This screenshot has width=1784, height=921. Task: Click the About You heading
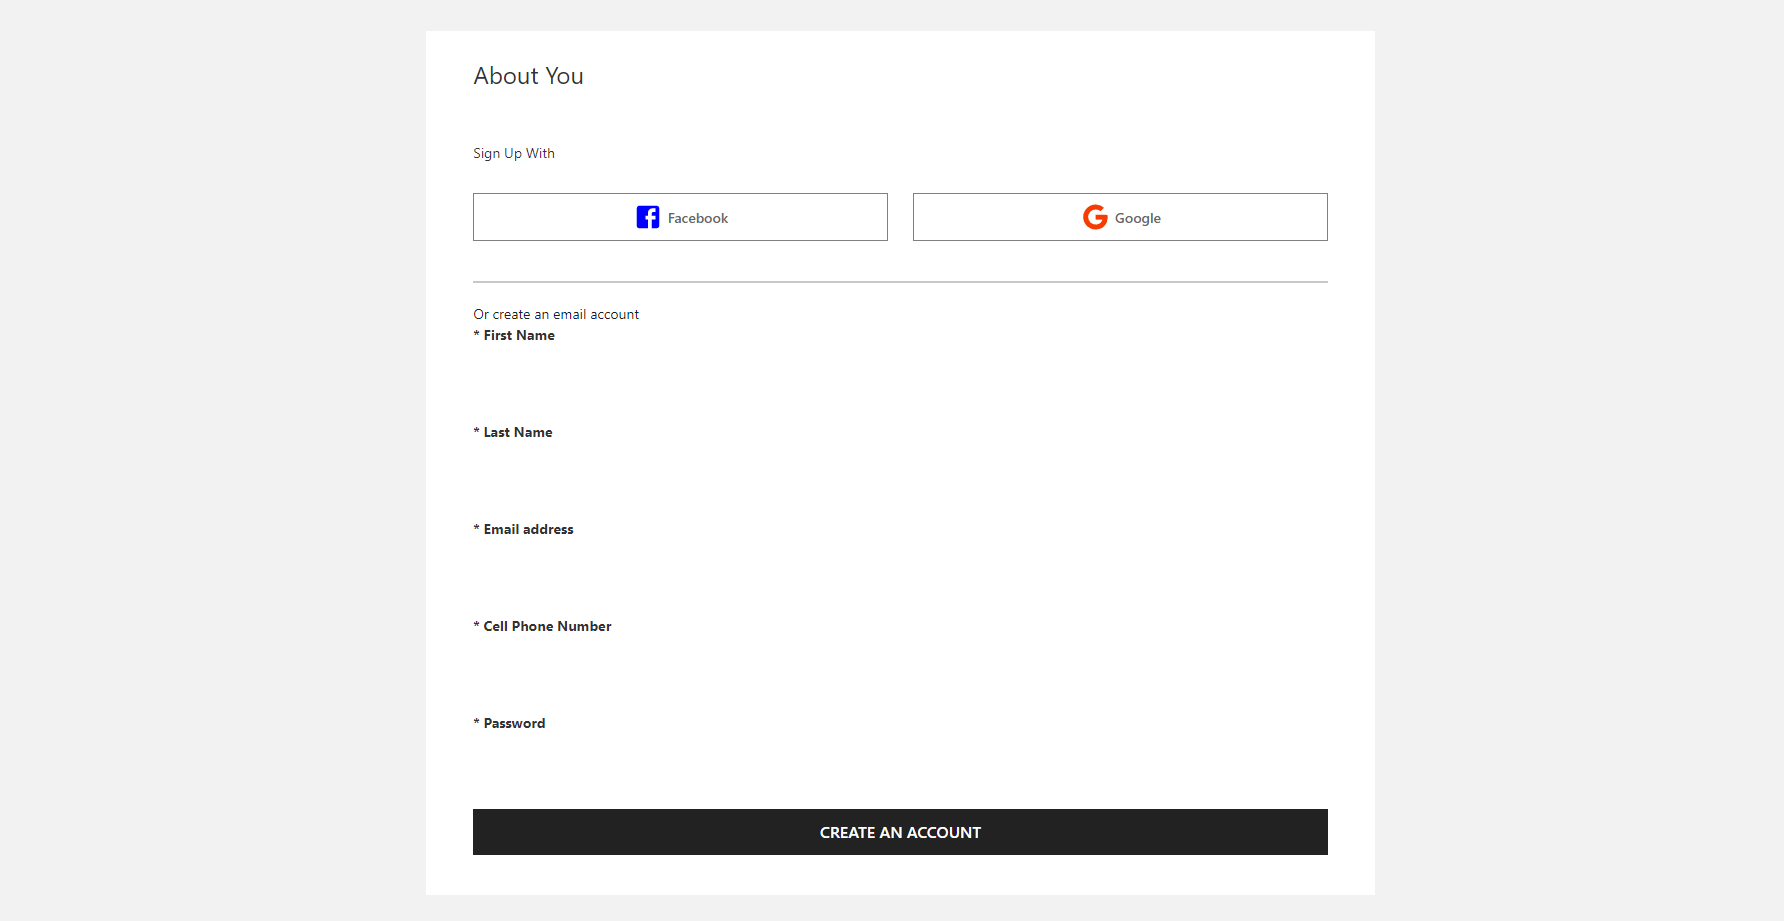click(528, 76)
